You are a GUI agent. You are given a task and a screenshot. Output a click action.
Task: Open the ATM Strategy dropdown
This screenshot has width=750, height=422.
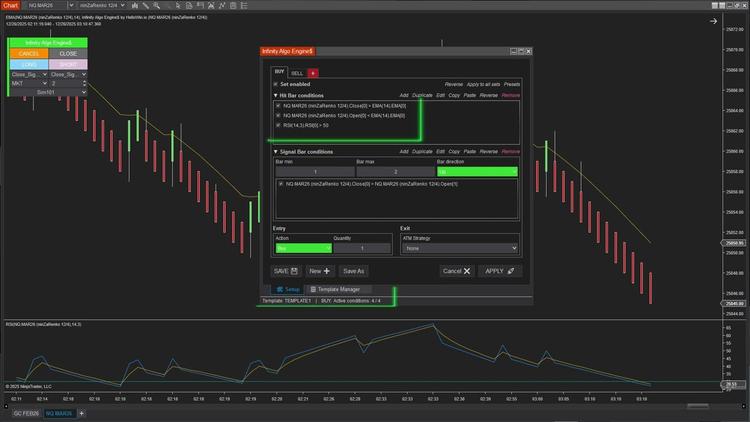point(460,248)
